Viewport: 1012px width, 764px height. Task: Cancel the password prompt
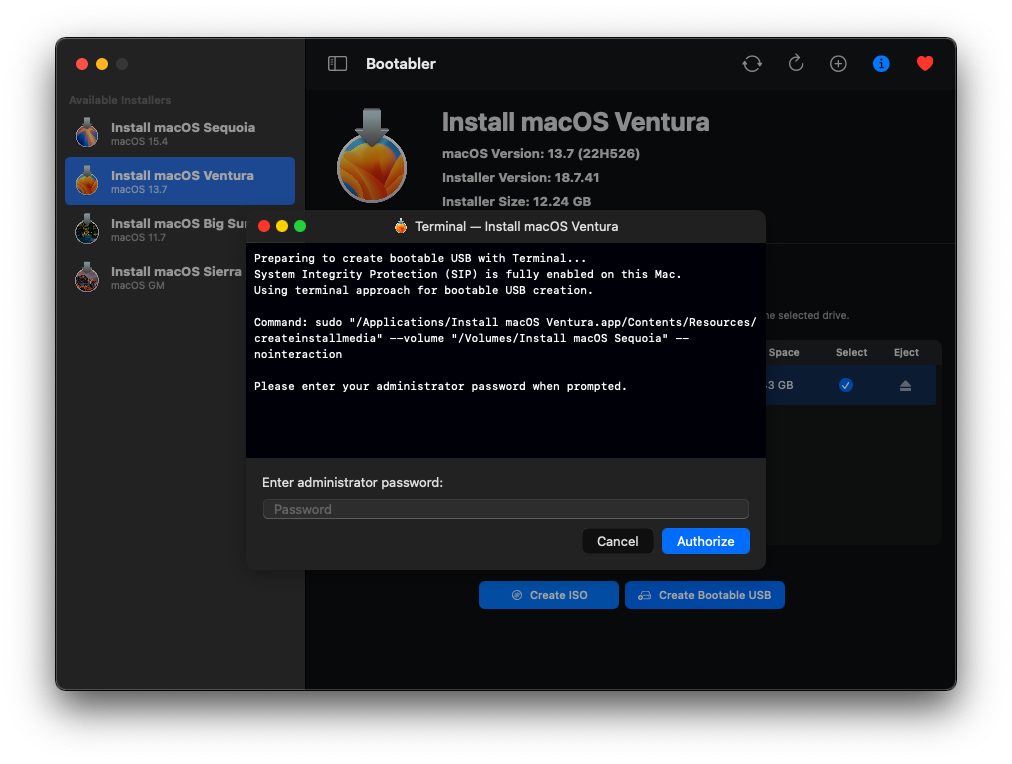(x=618, y=541)
